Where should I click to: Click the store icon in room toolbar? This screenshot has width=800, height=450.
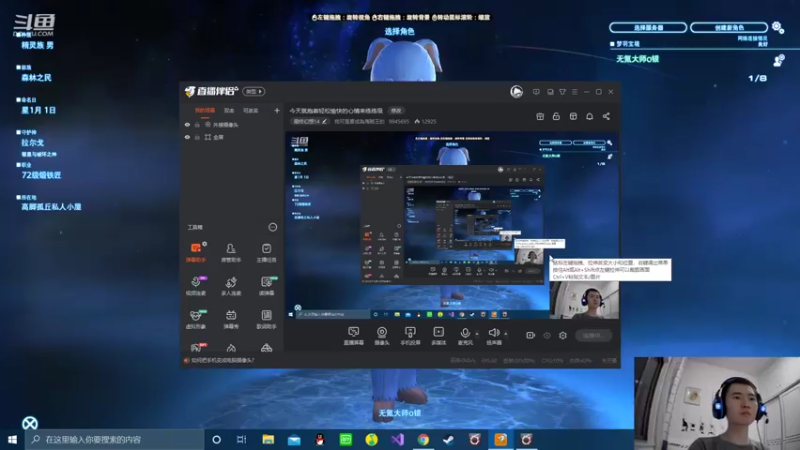pyautogui.click(x=573, y=116)
